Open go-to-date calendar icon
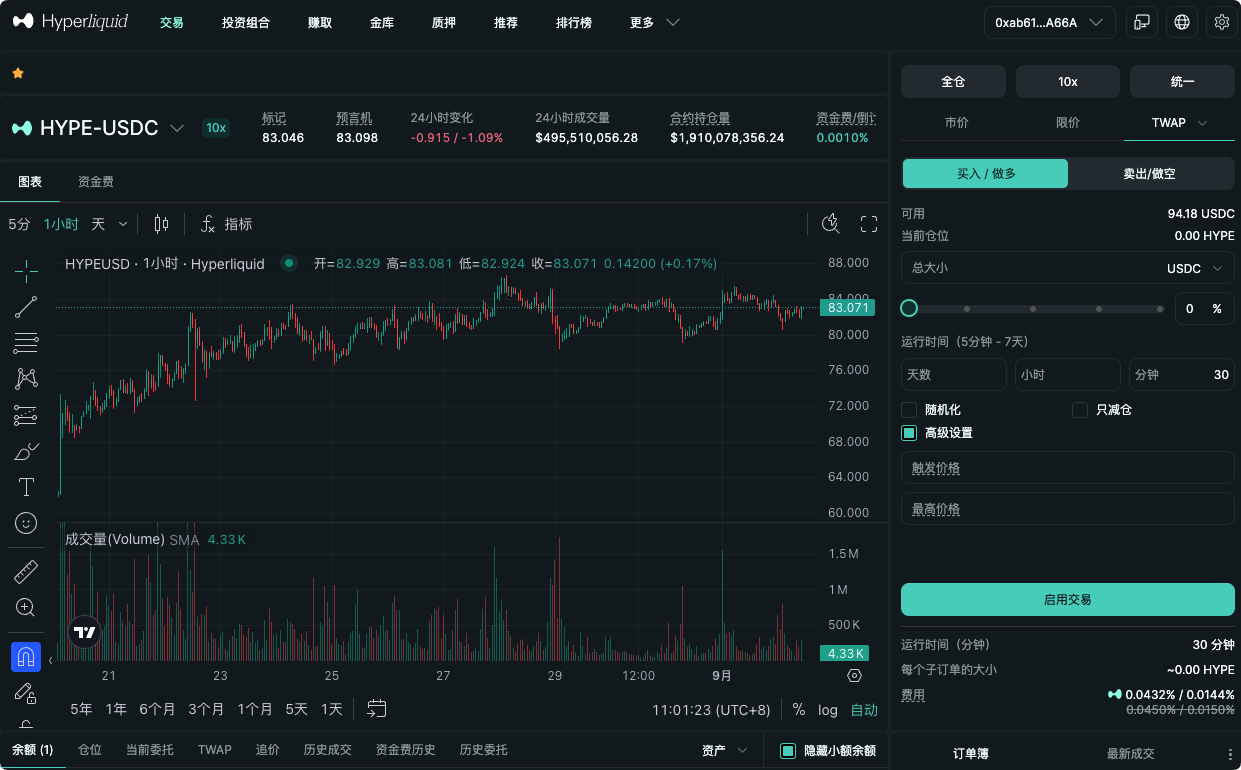 [376, 709]
